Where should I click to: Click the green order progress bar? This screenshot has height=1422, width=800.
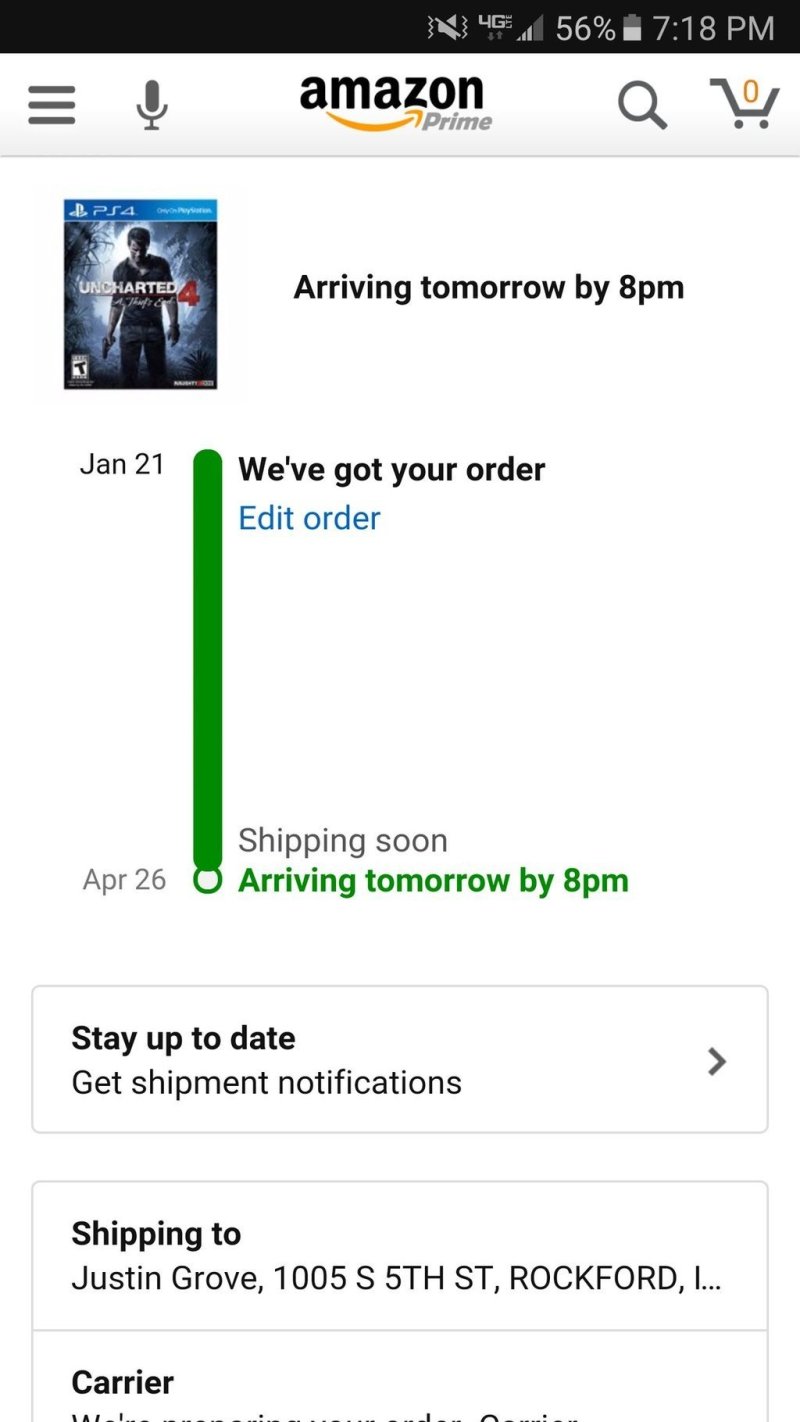pos(207,660)
